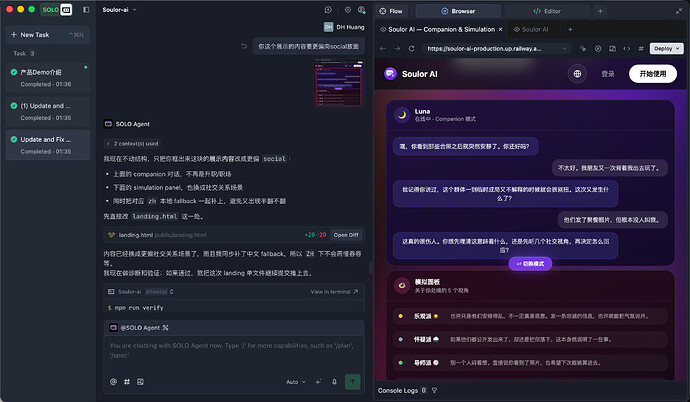Viewport: 690px width, 402px height.
Task: Click the green send arrow button
Action: pyautogui.click(x=352, y=382)
